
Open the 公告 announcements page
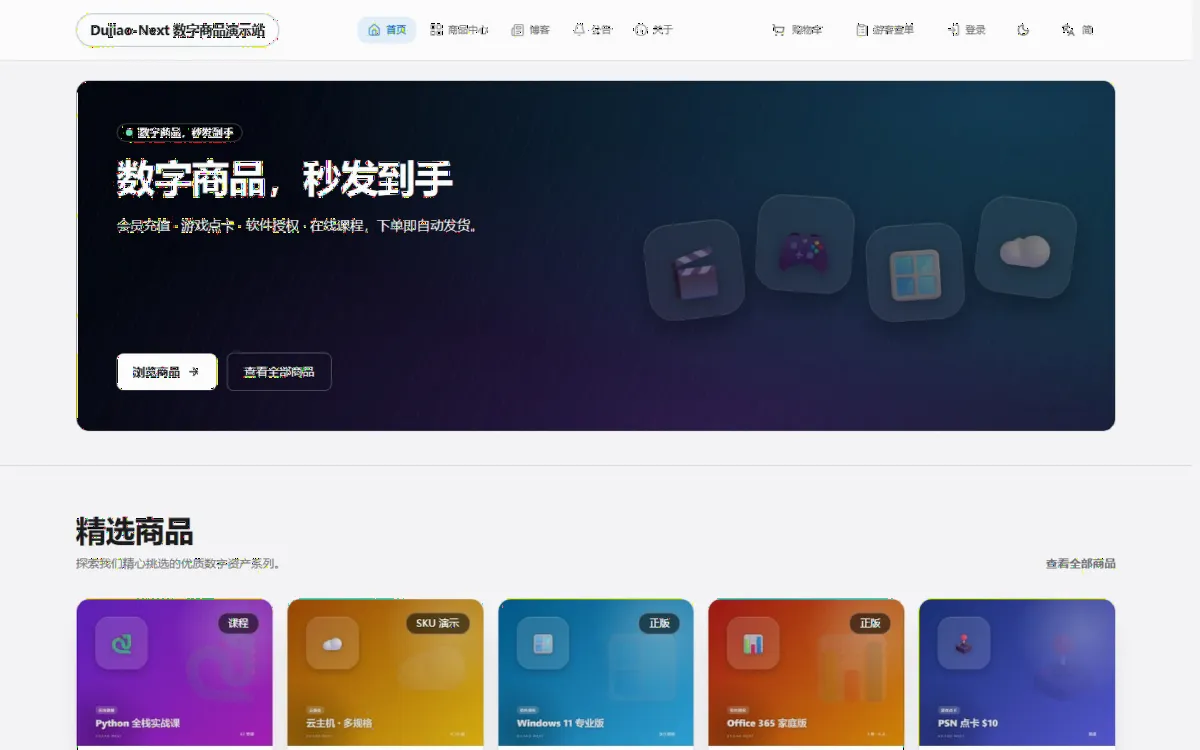click(593, 30)
